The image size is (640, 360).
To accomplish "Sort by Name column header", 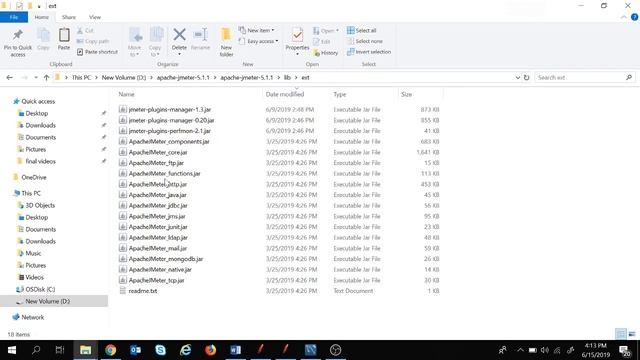I will (x=127, y=94).
